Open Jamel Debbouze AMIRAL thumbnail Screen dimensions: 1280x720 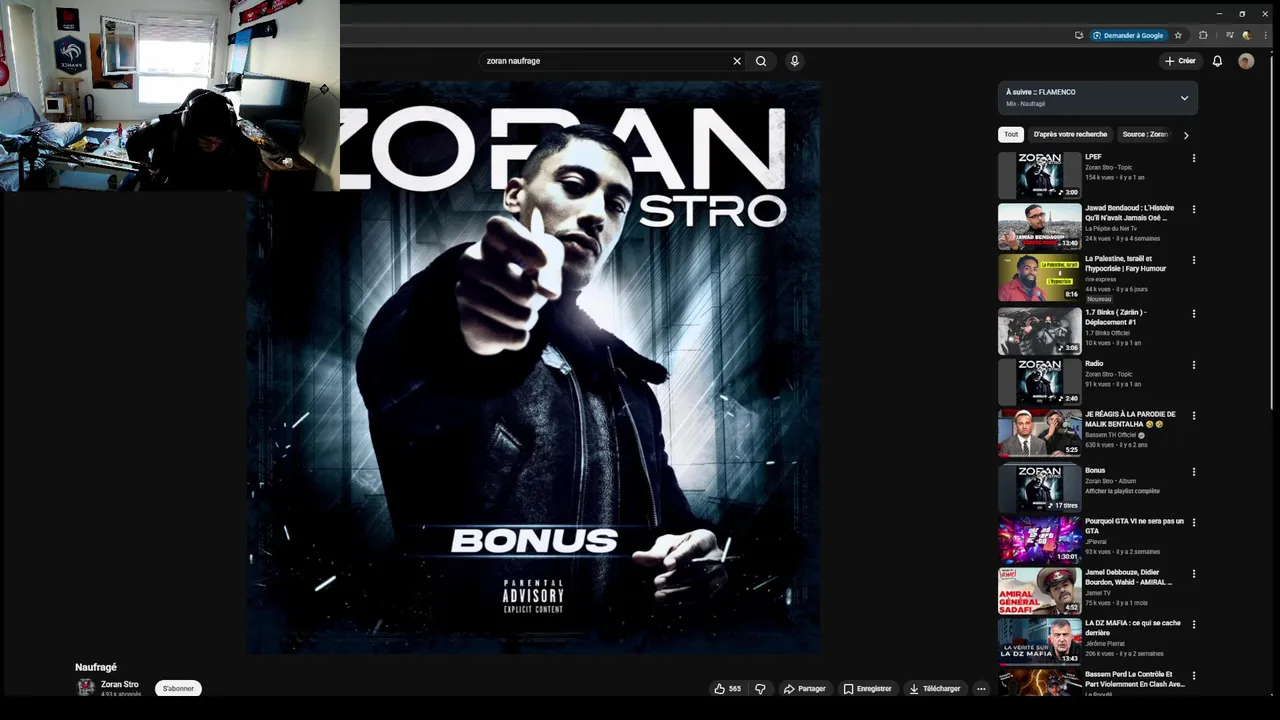tap(1040, 591)
